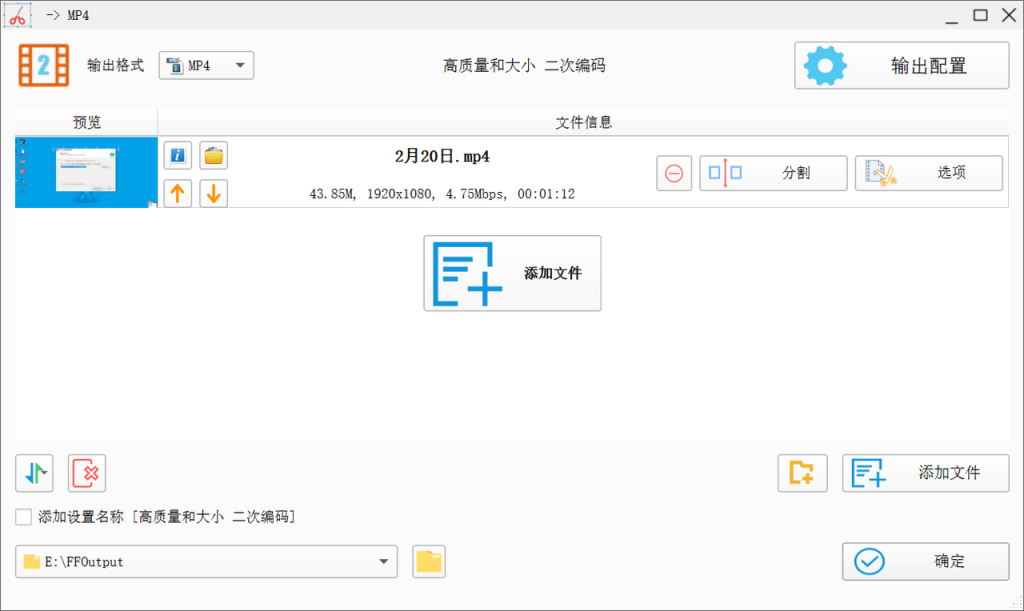Open 选项 clip options
The height and width of the screenshot is (611, 1024).
pos(929,173)
